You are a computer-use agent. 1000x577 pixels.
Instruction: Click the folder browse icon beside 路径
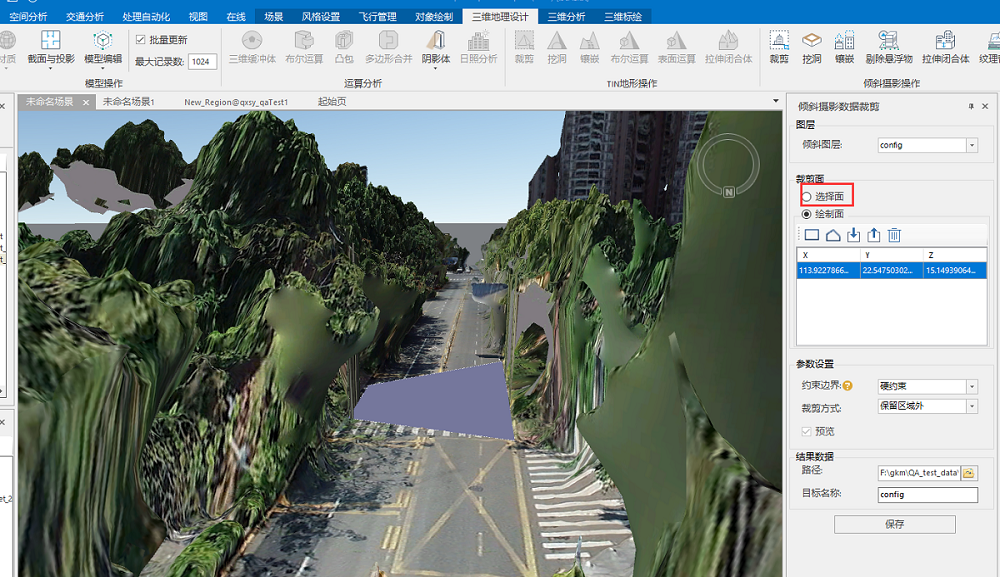(969, 472)
